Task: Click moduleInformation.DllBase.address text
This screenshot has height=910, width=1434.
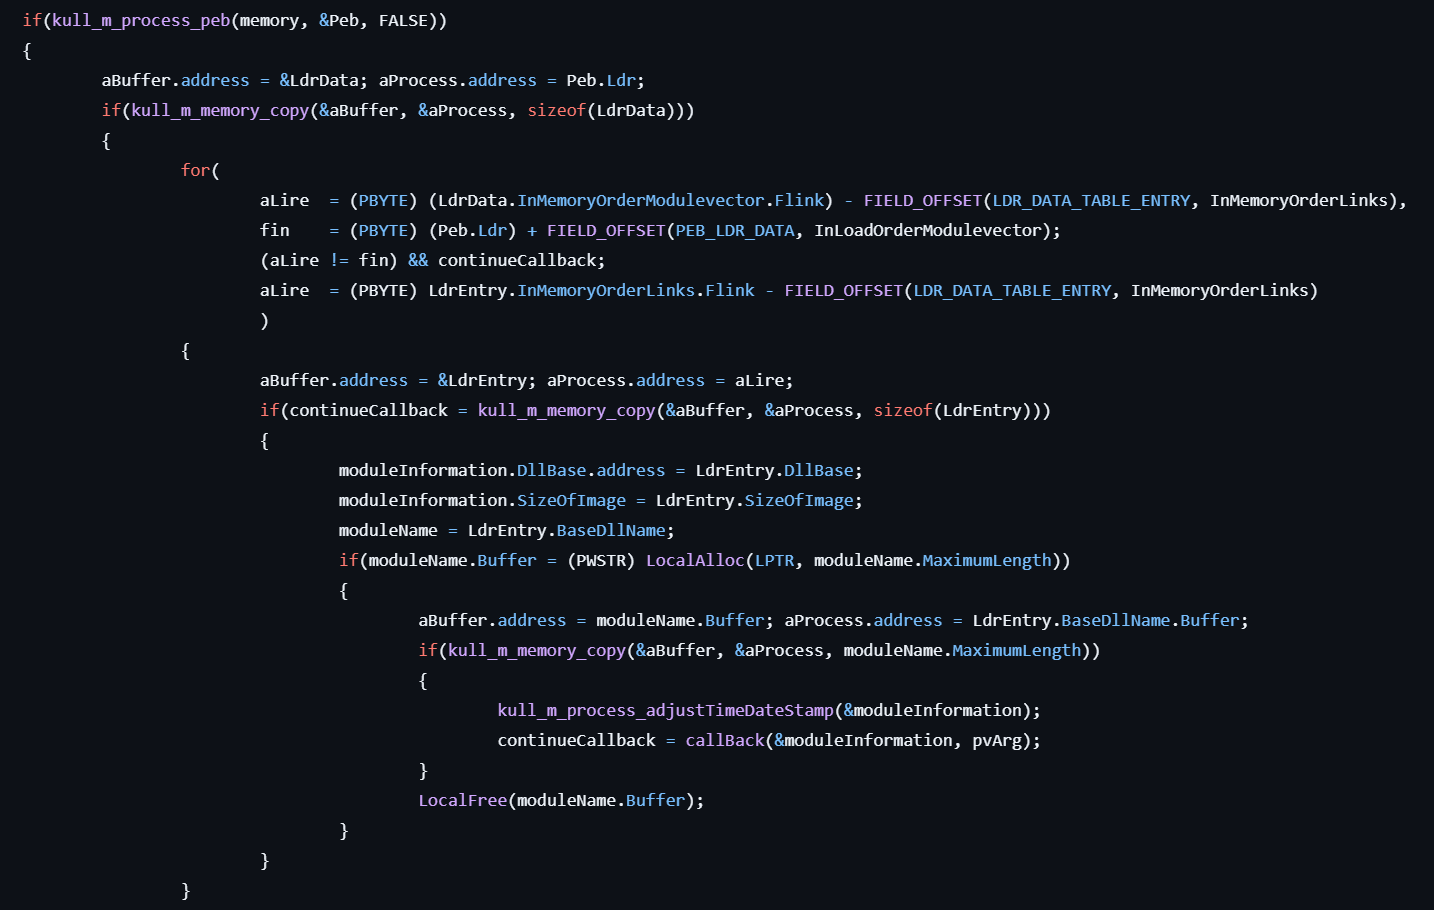Action: pyautogui.click(x=502, y=470)
